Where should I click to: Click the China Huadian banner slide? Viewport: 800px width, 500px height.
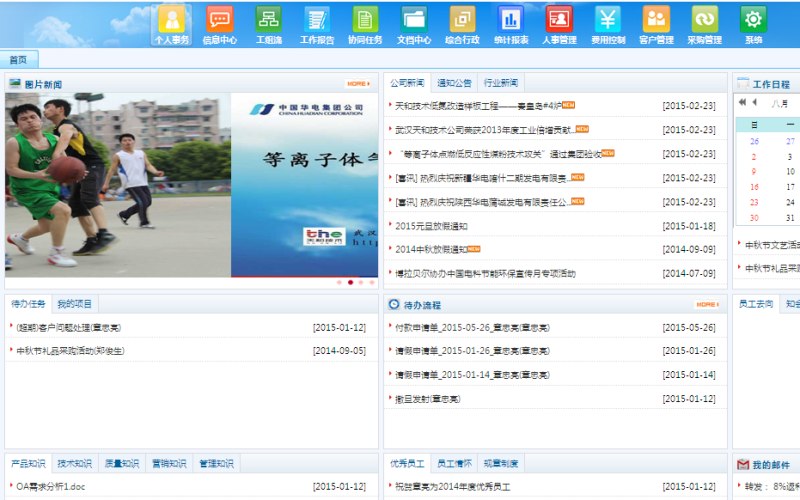point(305,185)
